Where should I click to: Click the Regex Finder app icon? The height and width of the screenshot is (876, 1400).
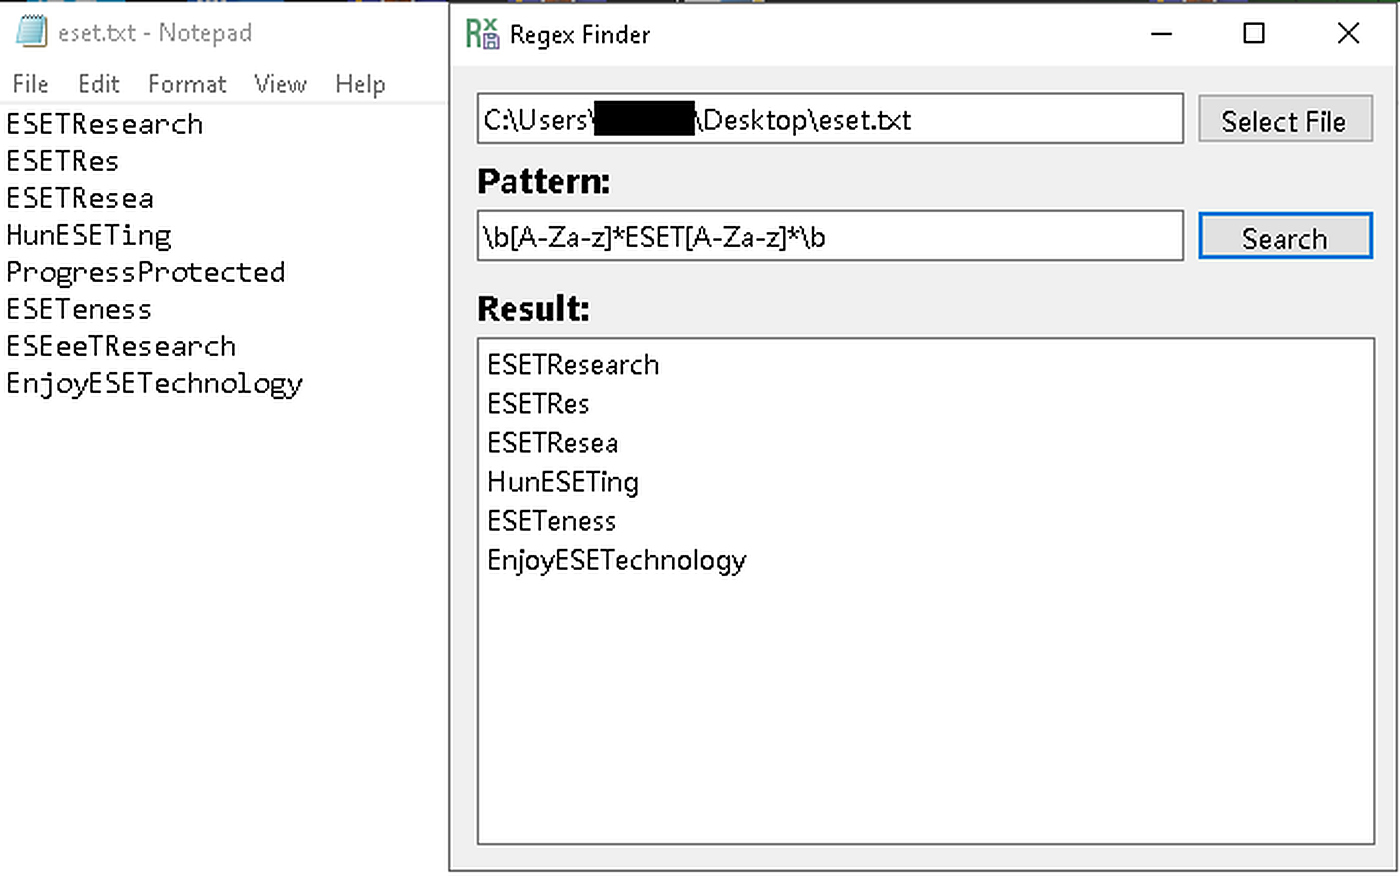point(482,34)
